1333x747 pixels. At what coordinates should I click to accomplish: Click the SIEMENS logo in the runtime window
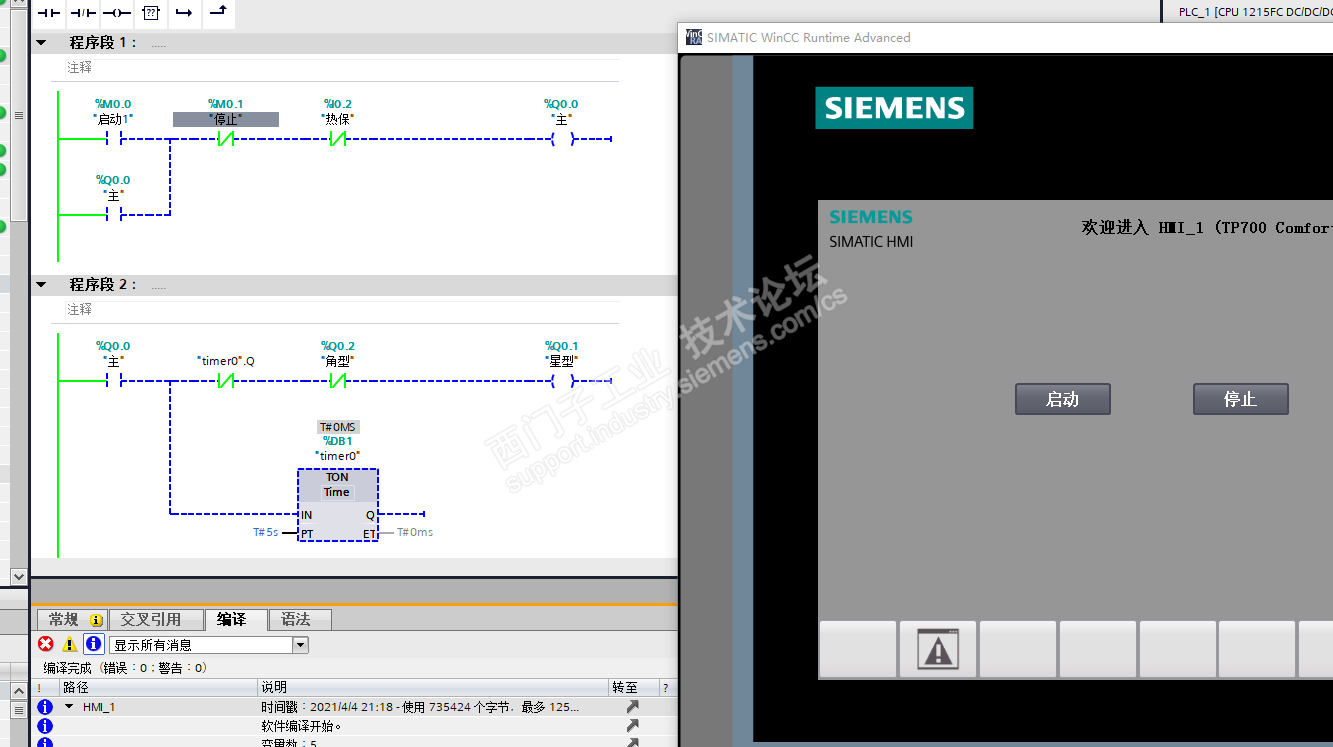[x=894, y=107]
